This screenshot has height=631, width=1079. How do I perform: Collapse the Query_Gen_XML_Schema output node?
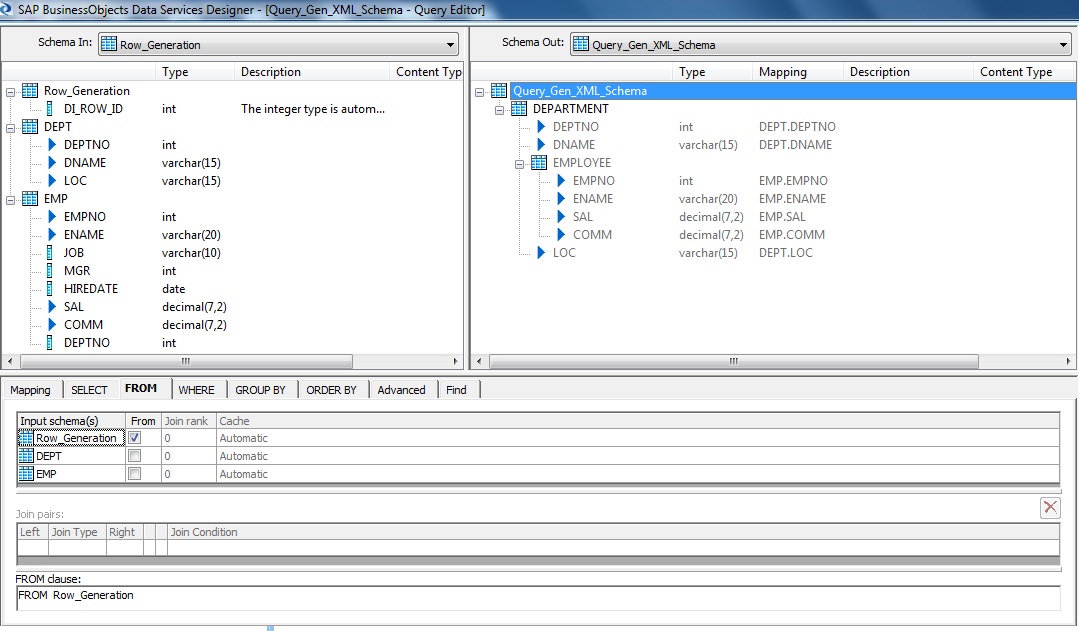[x=480, y=92]
